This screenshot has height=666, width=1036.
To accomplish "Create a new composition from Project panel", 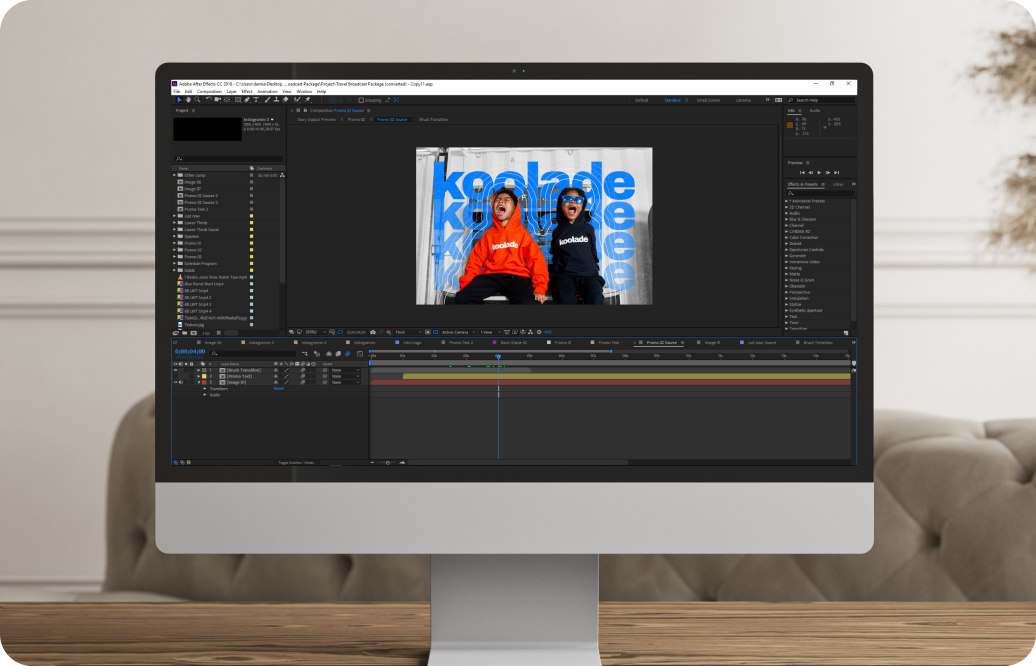I will (194, 333).
